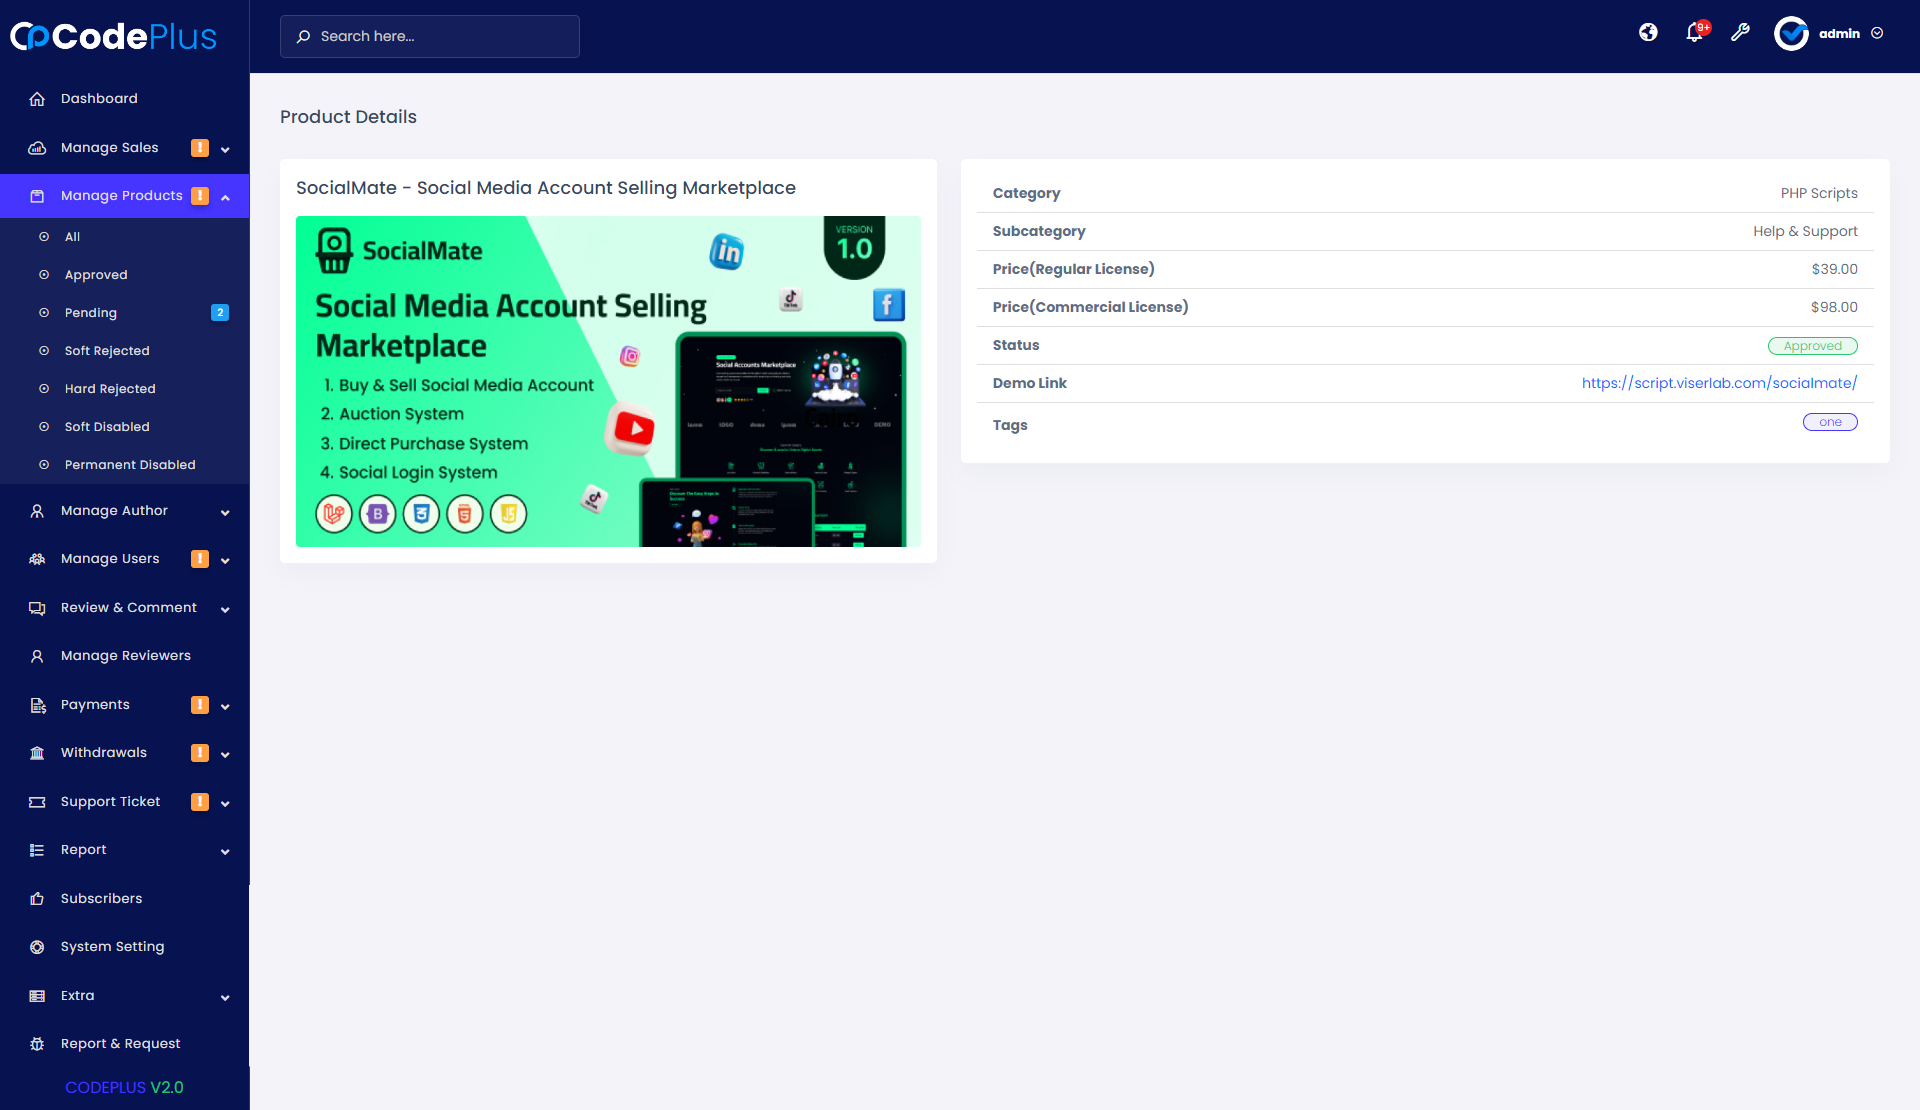The image size is (1920, 1110).
Task: Expand the Manage Sales menu
Action: [225, 149]
